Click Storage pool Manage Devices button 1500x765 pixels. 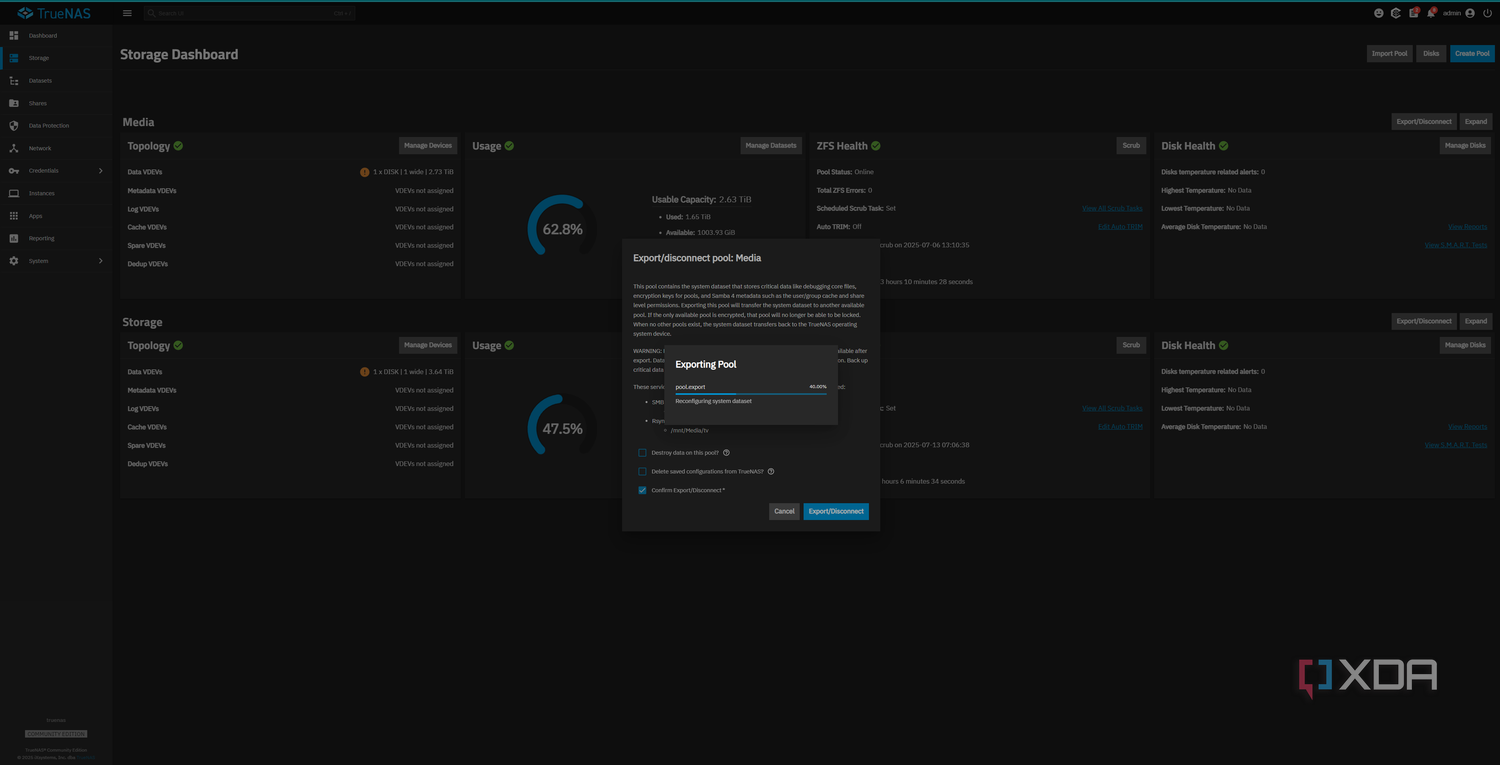point(428,345)
